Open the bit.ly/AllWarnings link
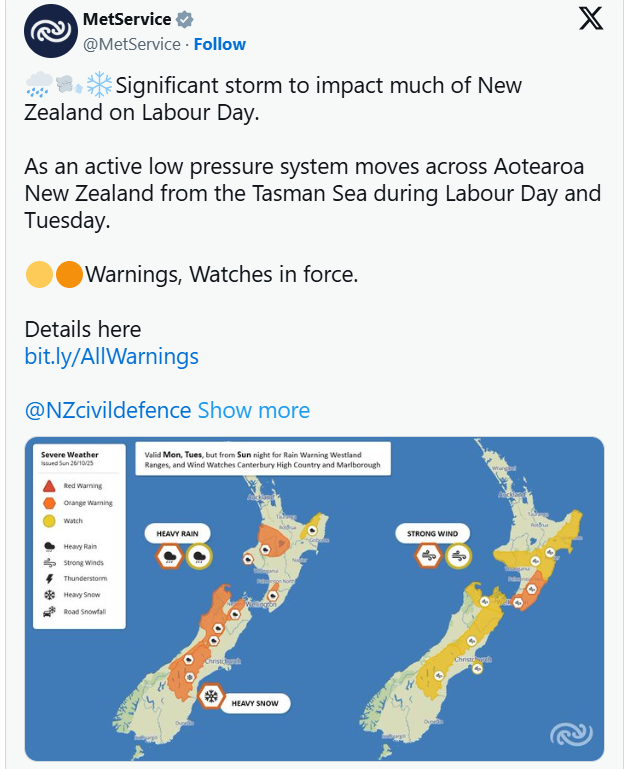The height and width of the screenshot is (769, 625). click(x=111, y=356)
